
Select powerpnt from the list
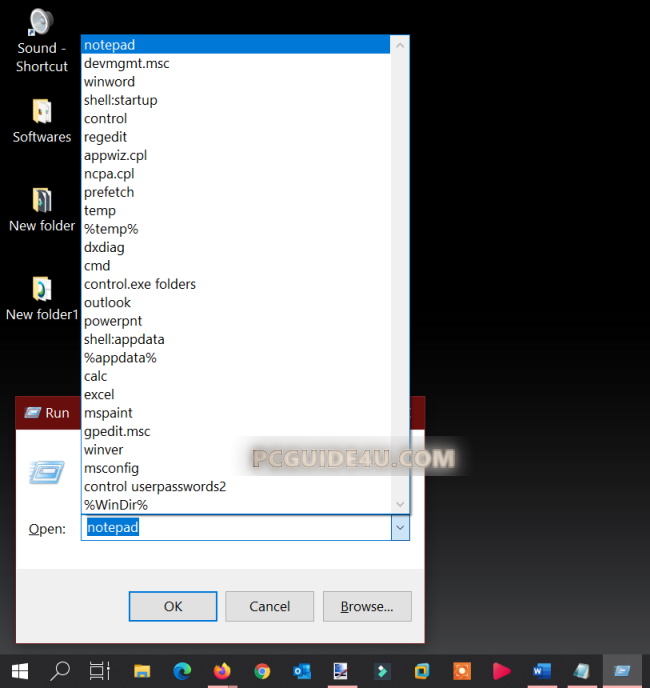point(236,321)
